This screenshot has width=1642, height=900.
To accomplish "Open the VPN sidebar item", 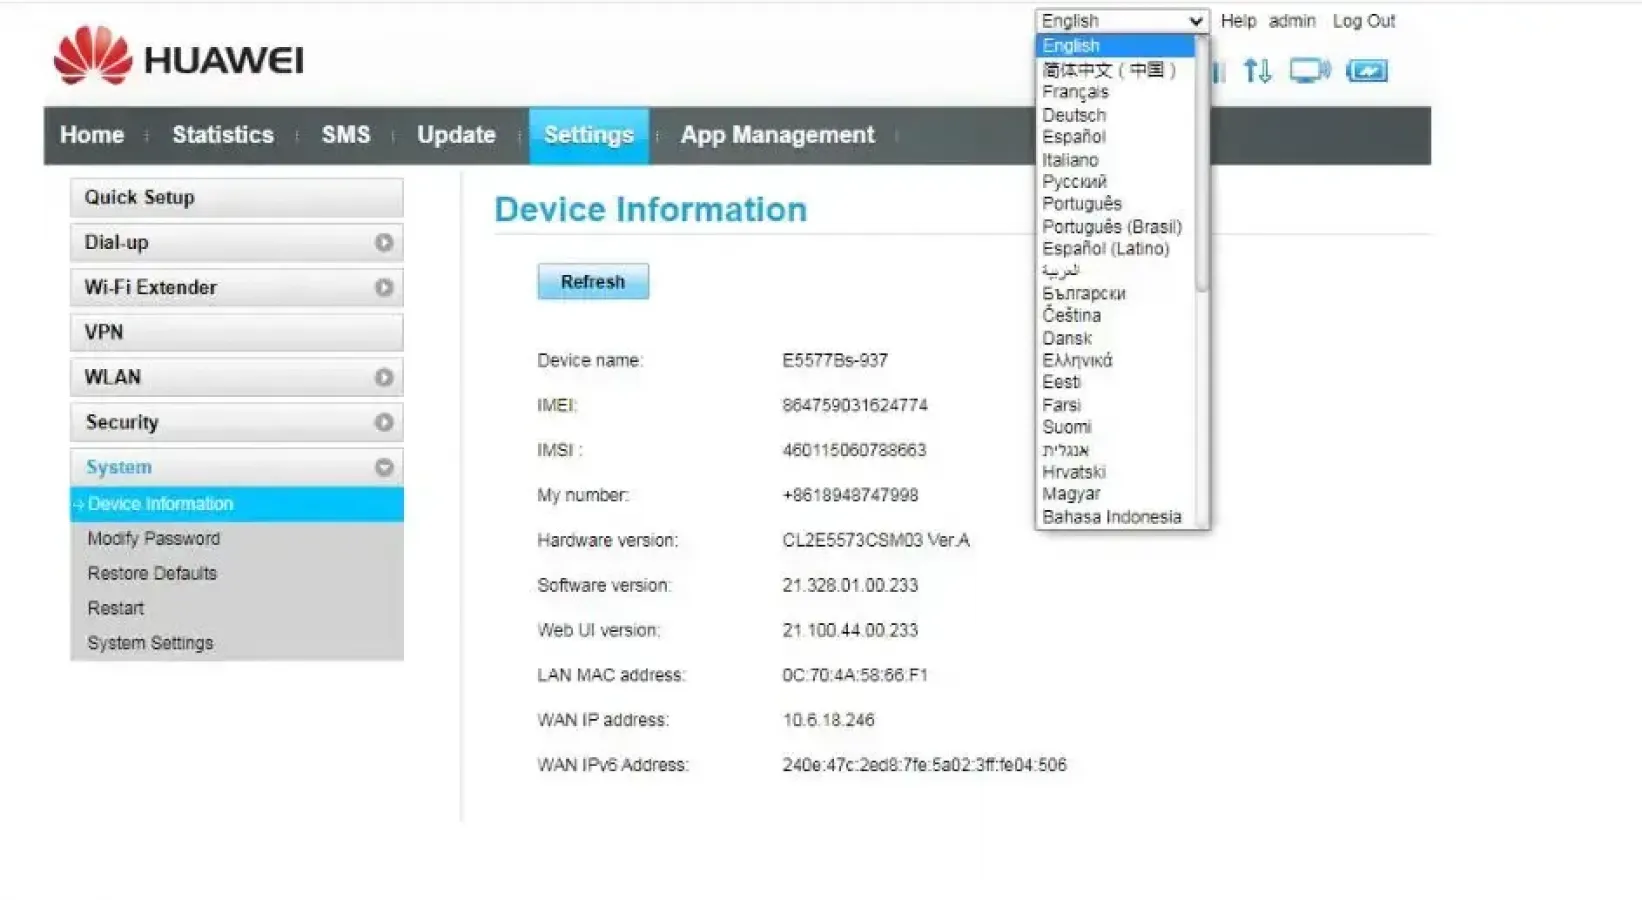I will (x=237, y=333).
